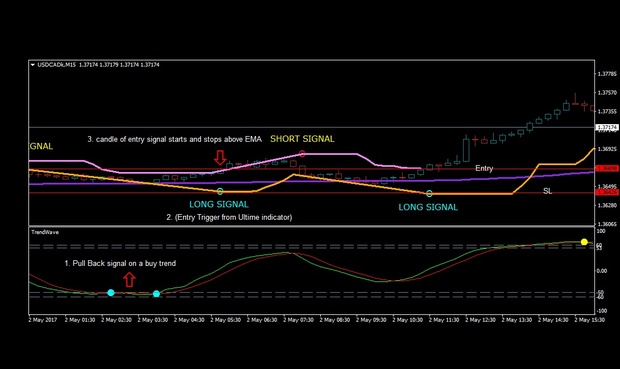Open the chart dropdown arrow beside USDCADk,M15

coord(32,64)
